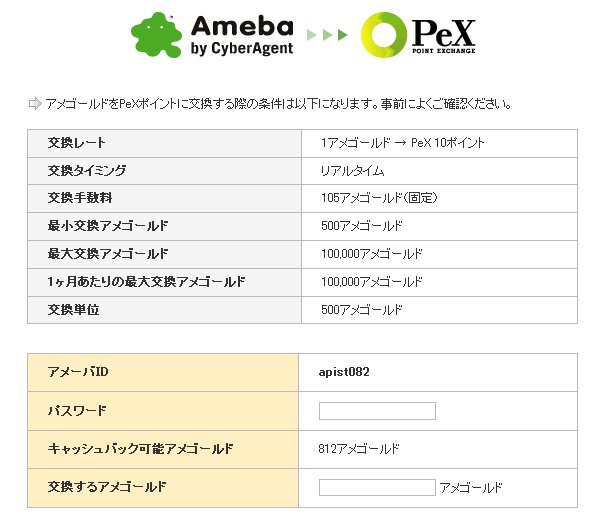Click the green Ameba mascot icon
606x514 pixels.
tap(156, 36)
